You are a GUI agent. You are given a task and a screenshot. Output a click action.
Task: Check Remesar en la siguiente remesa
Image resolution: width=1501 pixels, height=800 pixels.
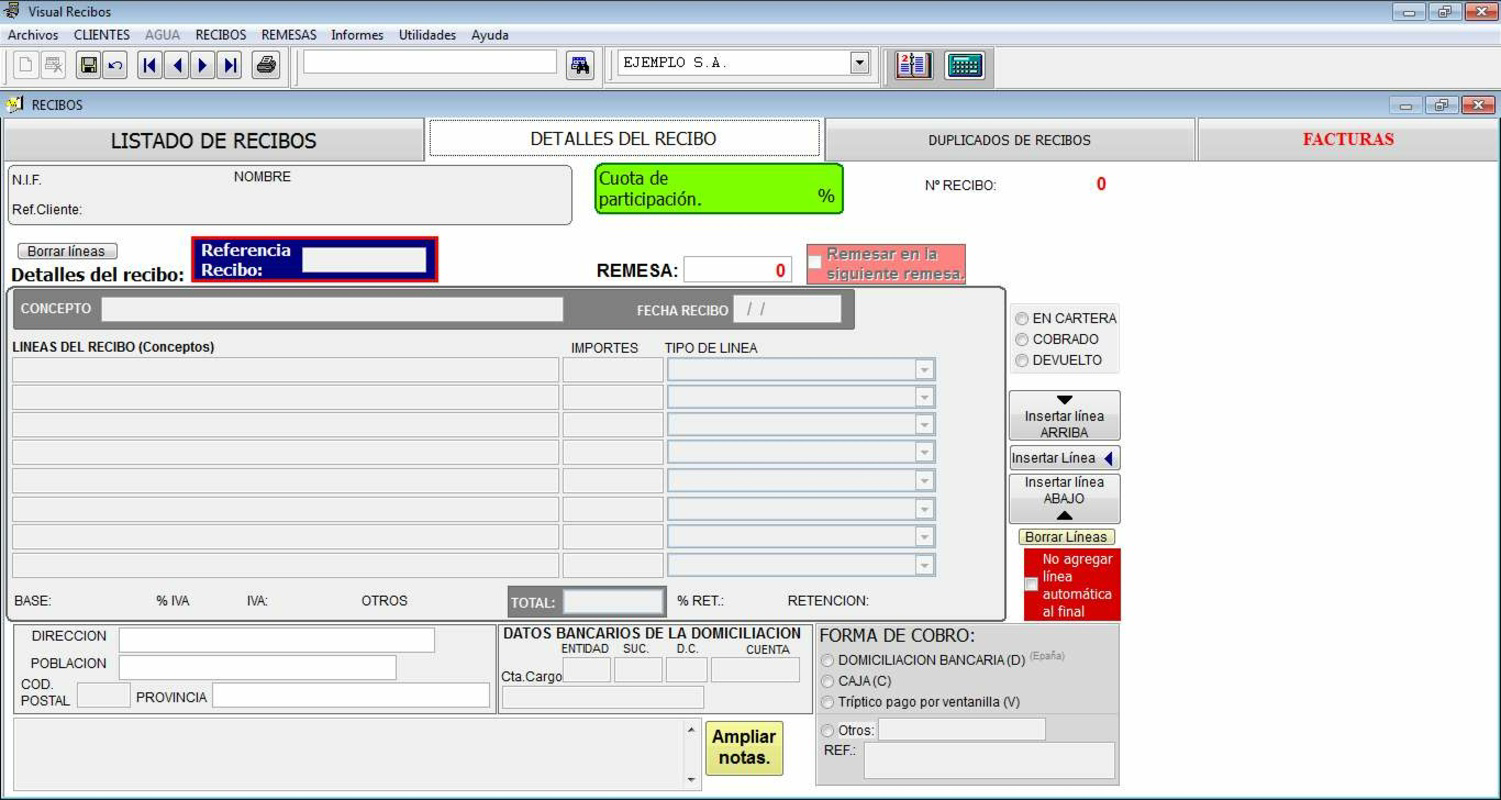pyautogui.click(x=815, y=263)
